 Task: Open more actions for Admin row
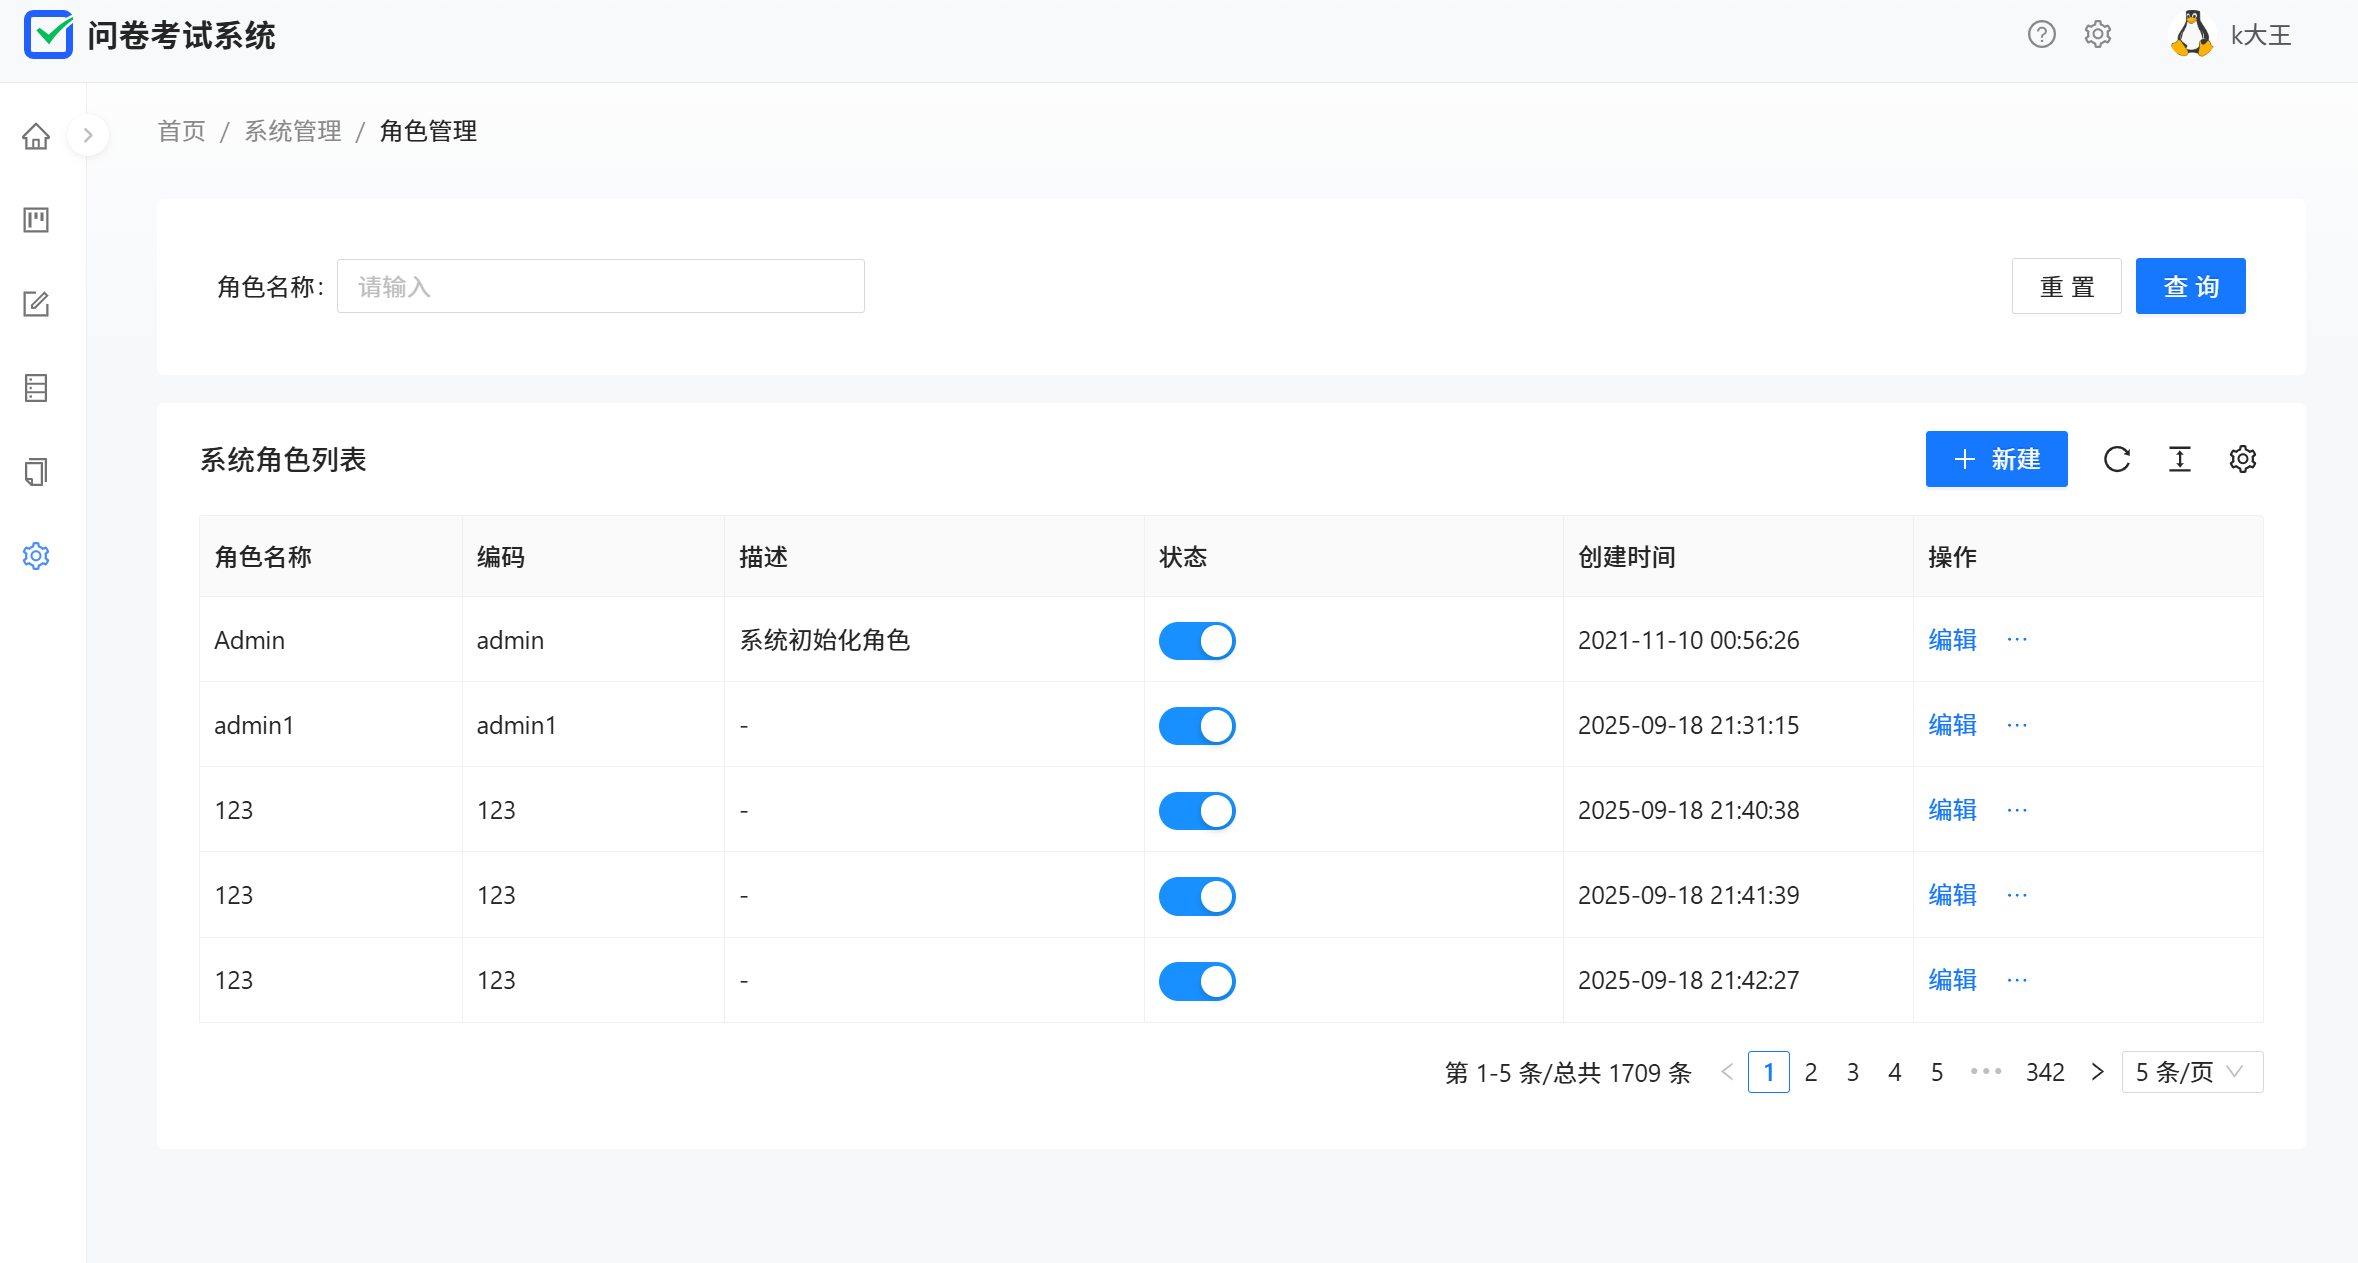pyautogui.click(x=2016, y=640)
